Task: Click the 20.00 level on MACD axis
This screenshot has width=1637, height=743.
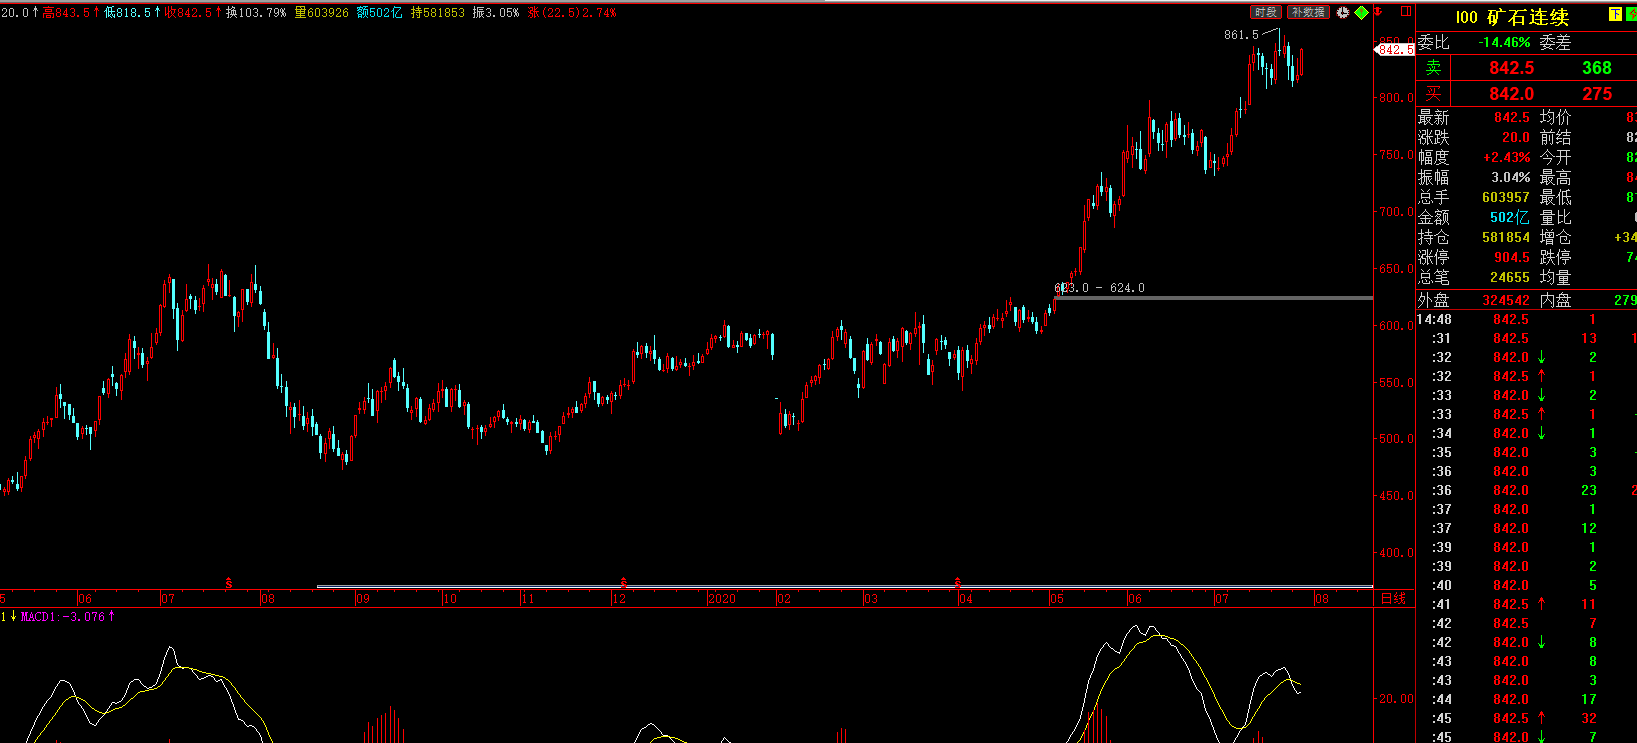Action: pyautogui.click(x=1397, y=699)
